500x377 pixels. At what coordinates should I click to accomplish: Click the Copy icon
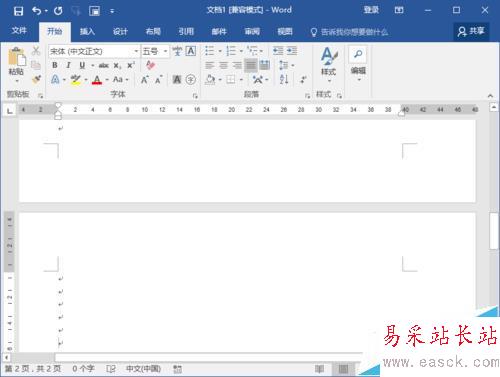click(36, 65)
